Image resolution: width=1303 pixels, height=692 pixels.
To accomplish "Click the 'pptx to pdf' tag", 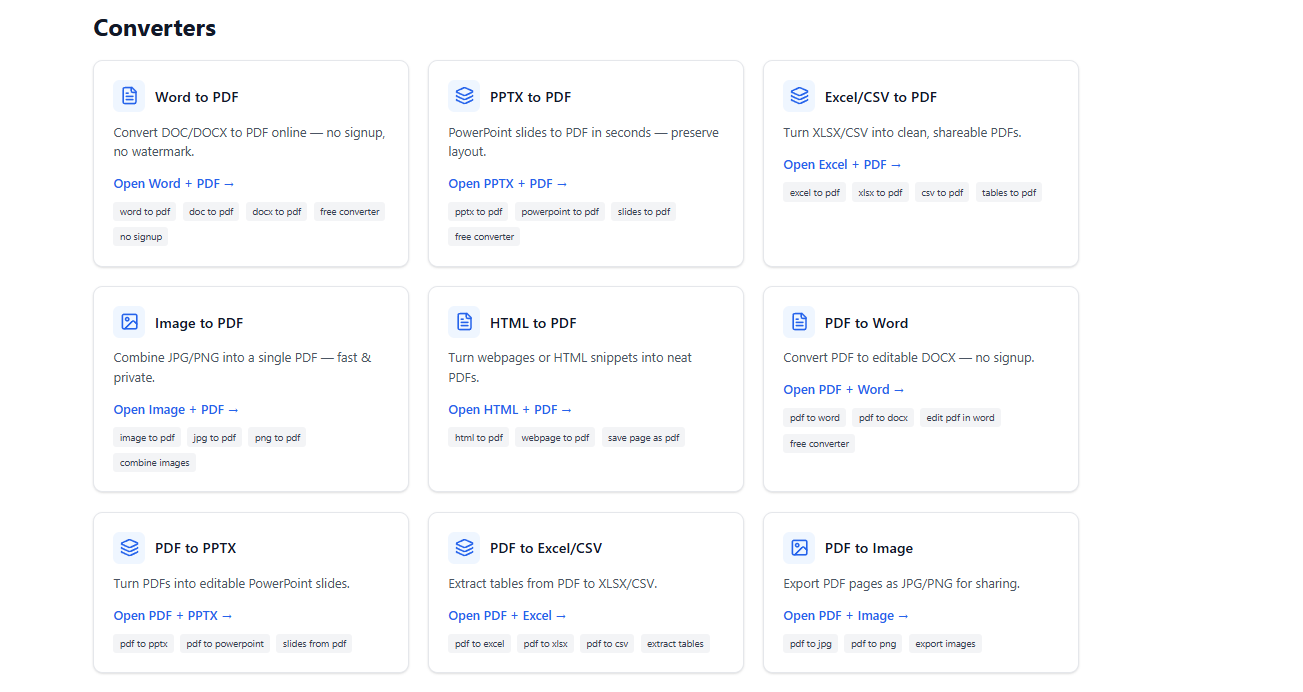I will 479,212.
